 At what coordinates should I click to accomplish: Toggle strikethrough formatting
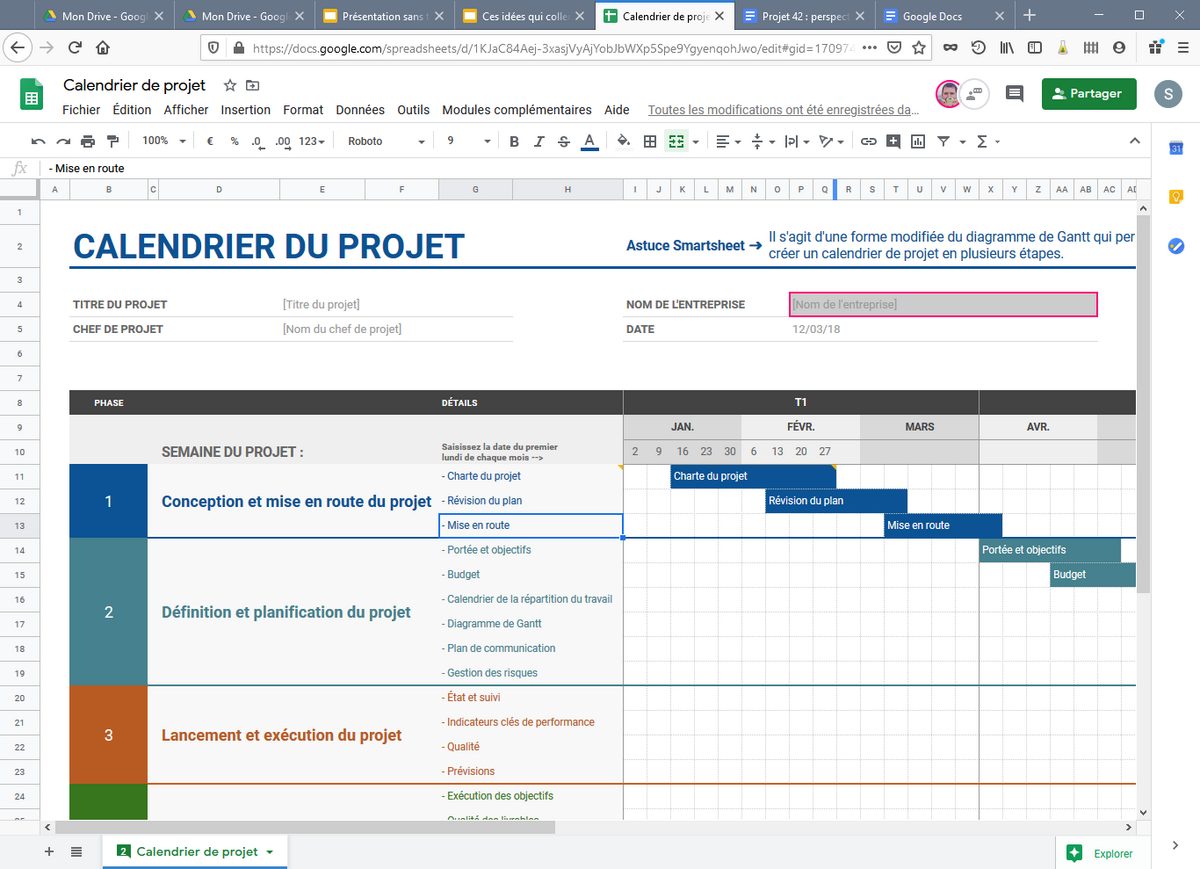click(564, 141)
